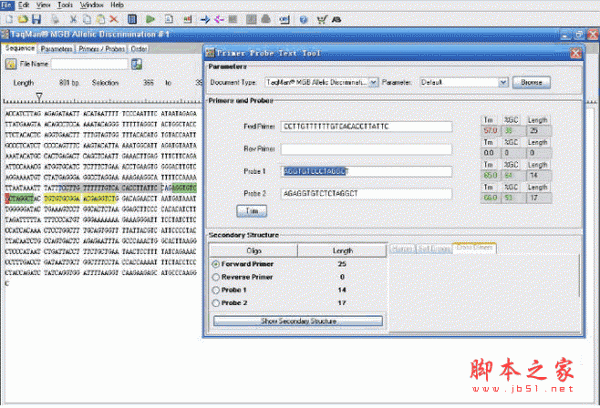Viewport: 600px width, 408px height.
Task: Click the Show Secondary Structure button
Action: pos(298,321)
